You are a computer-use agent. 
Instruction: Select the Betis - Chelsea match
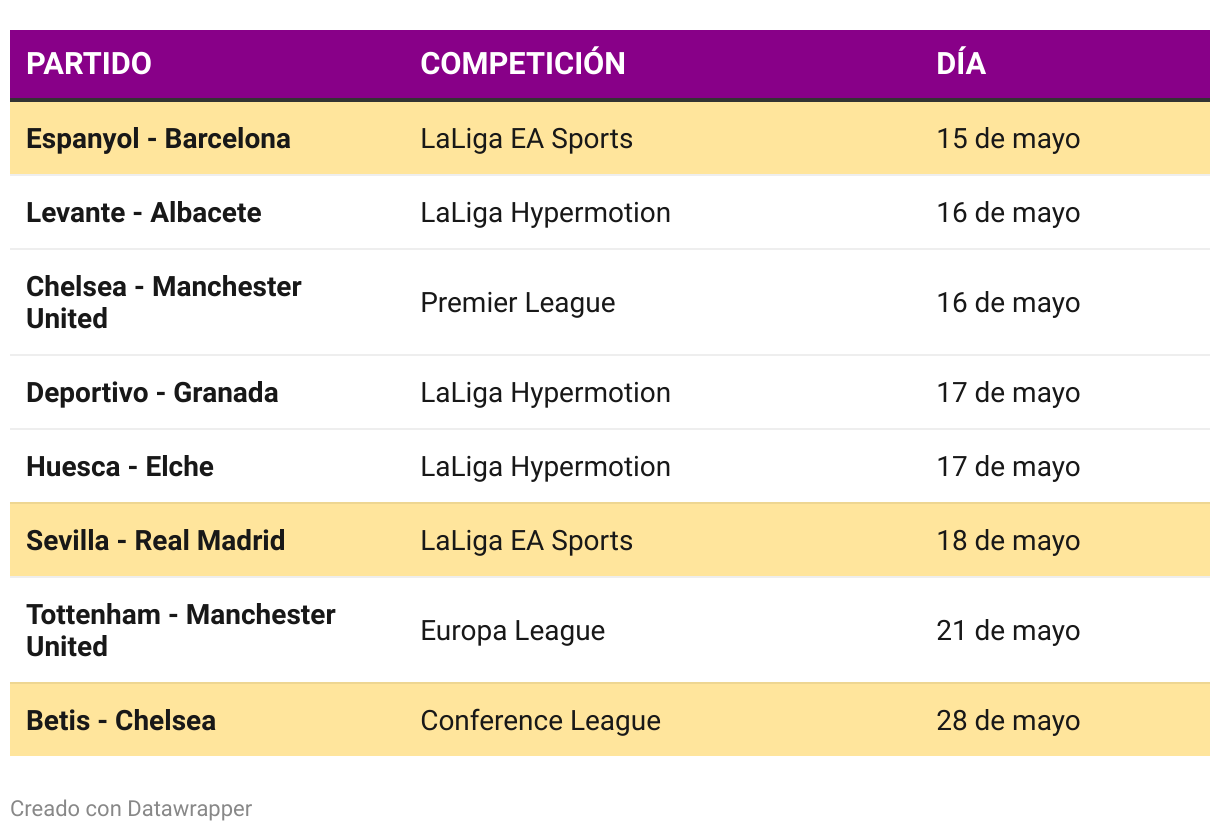pos(121,721)
